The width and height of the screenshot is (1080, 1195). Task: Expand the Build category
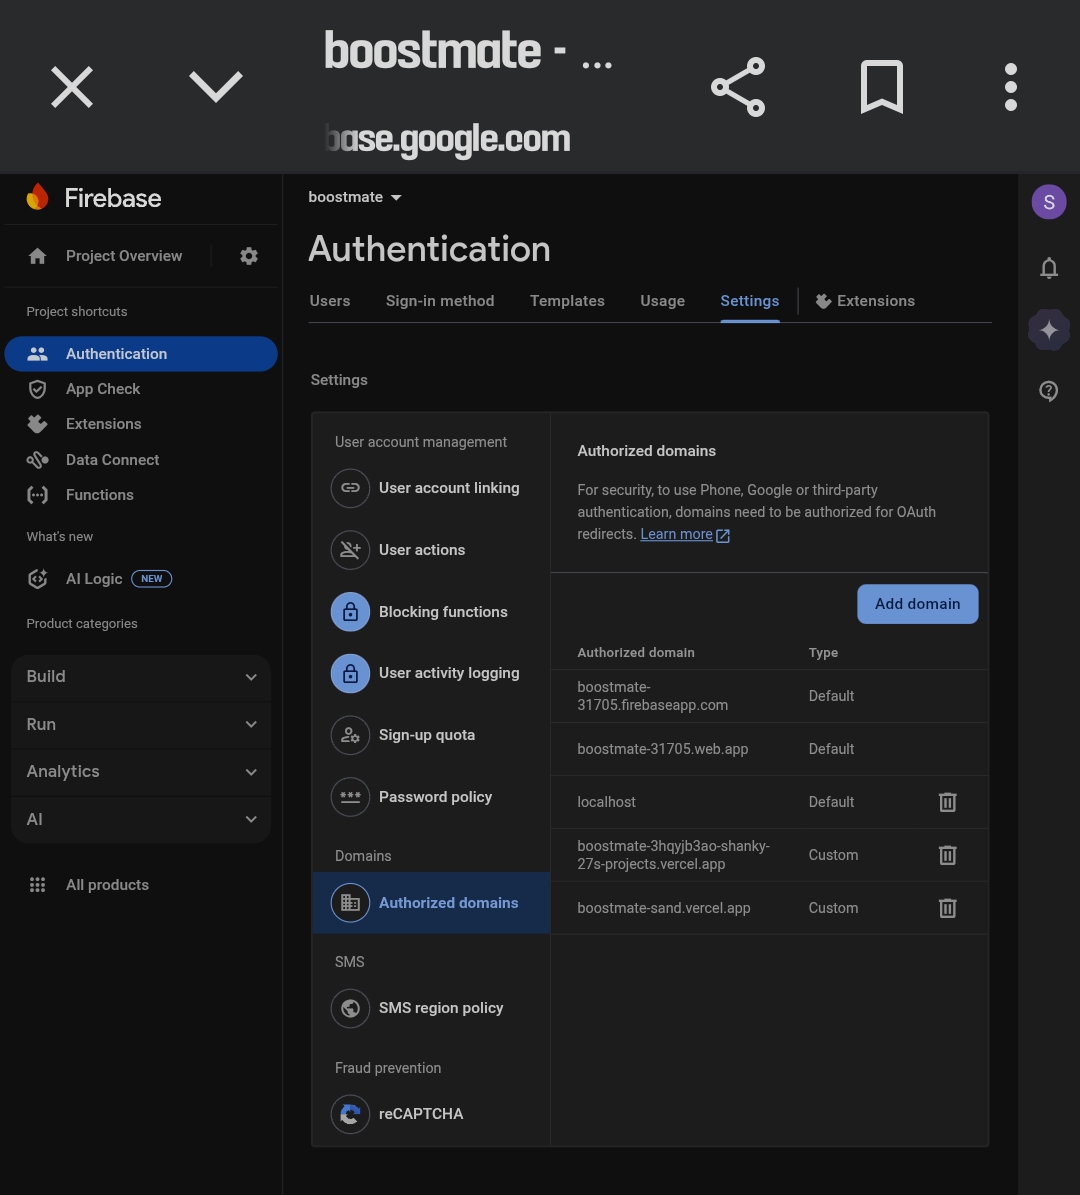pyautogui.click(x=141, y=677)
